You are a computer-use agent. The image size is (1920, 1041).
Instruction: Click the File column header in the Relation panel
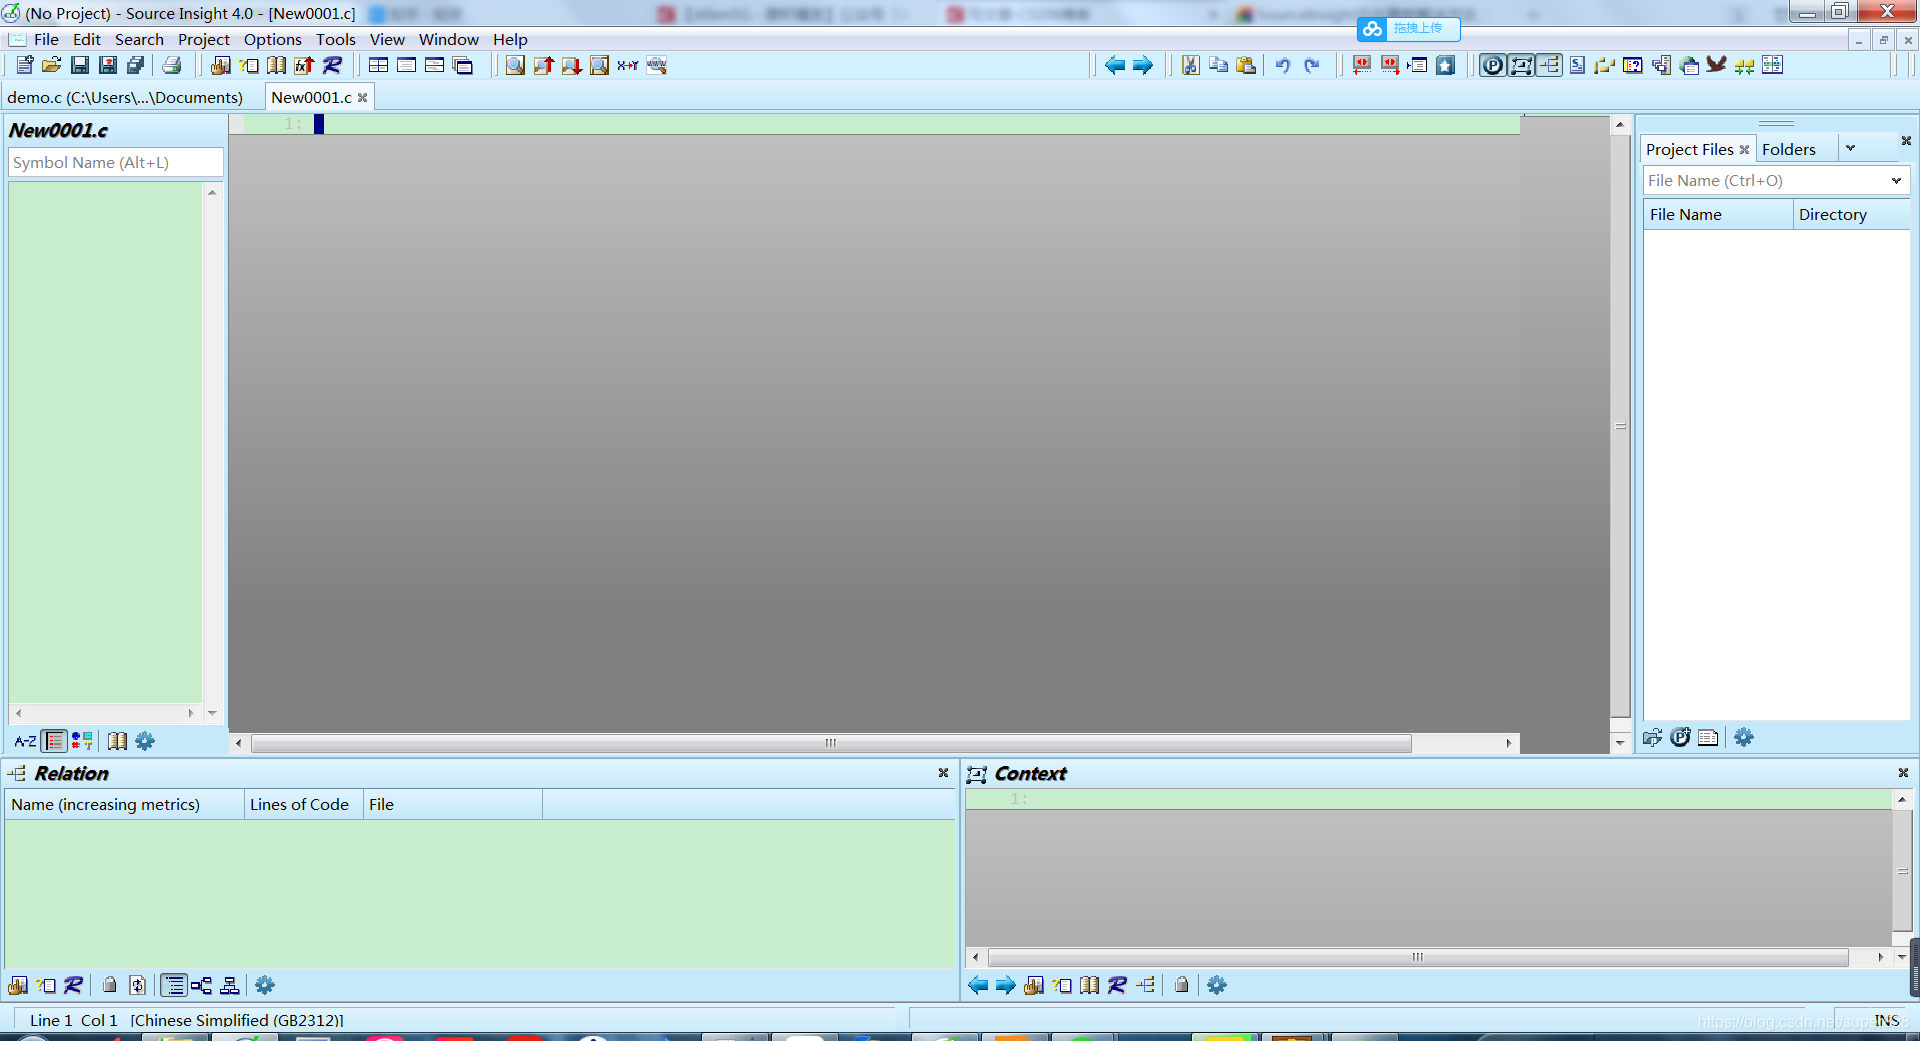[x=453, y=804]
